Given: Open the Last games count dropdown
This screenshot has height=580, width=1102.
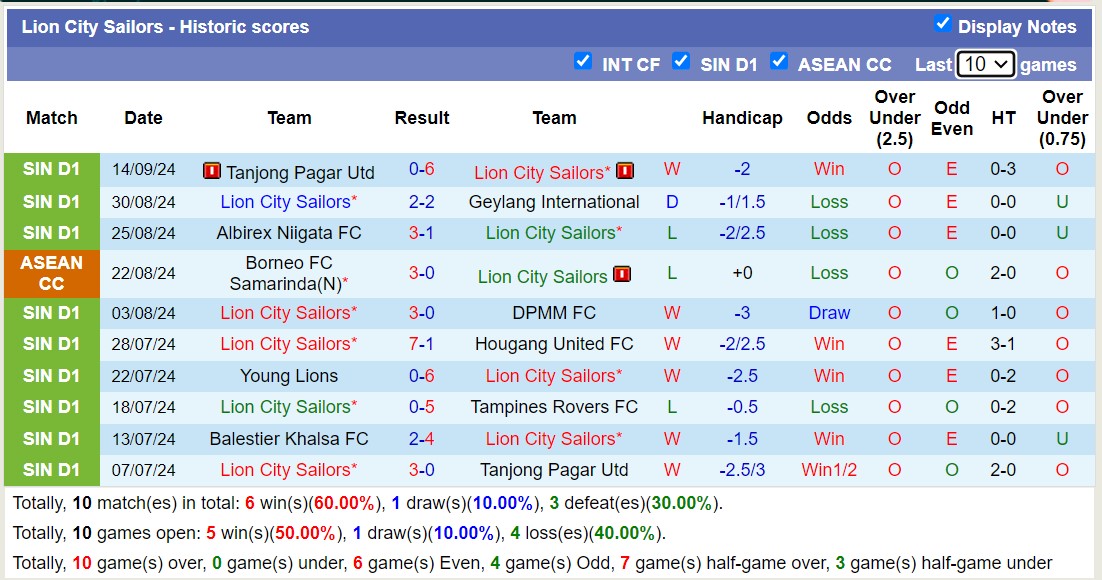Looking at the screenshot, I should coord(986,63).
